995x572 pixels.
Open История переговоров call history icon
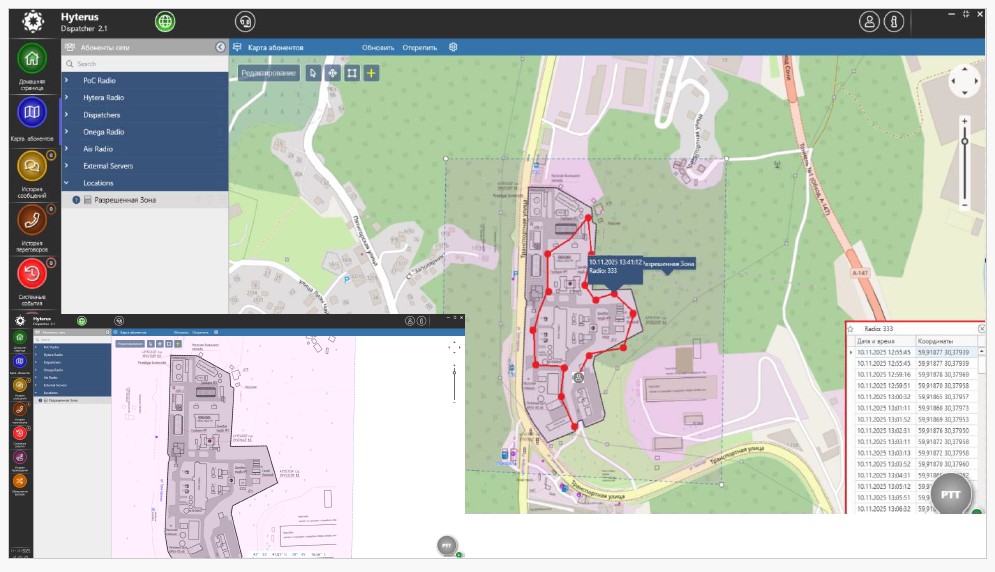(32, 221)
